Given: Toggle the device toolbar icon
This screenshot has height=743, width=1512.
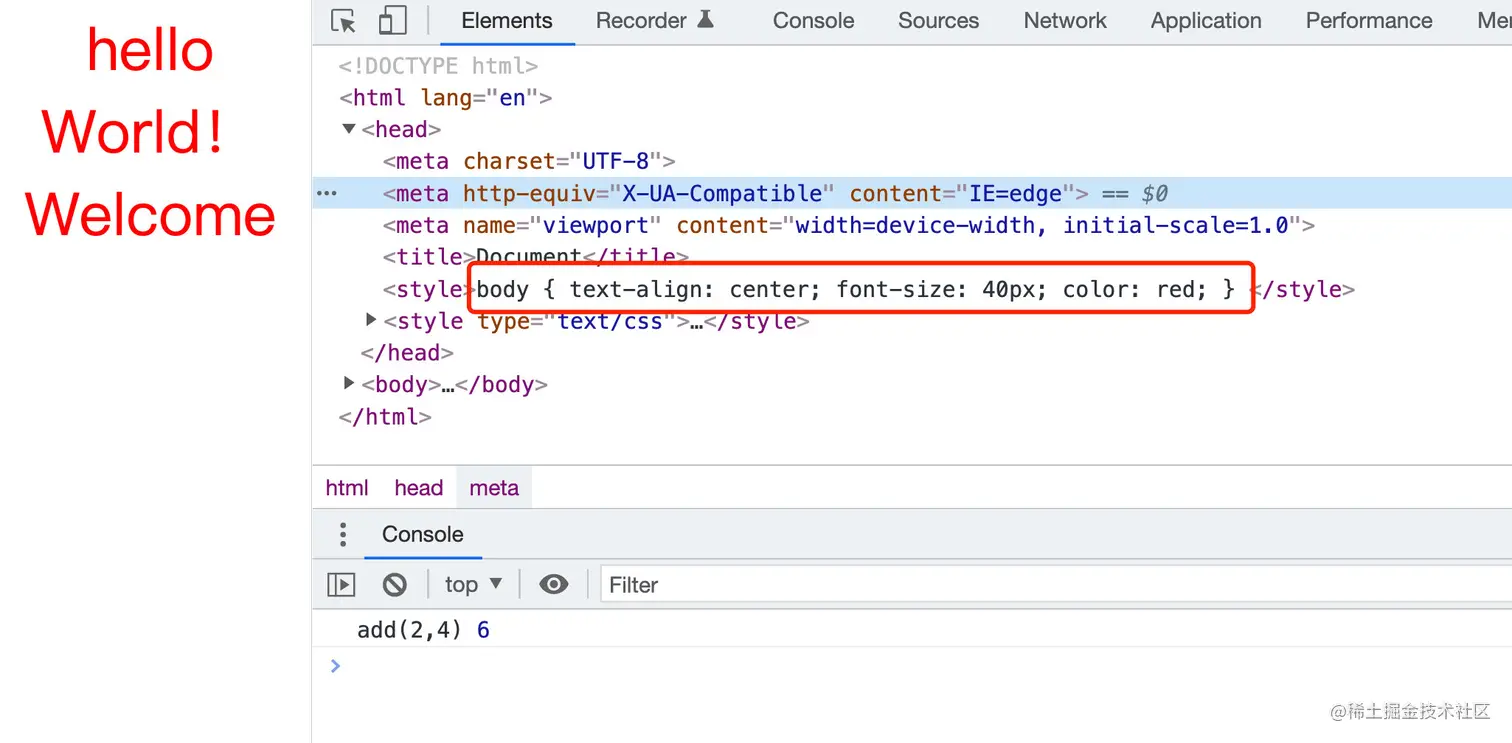Looking at the screenshot, I should tap(393, 21).
